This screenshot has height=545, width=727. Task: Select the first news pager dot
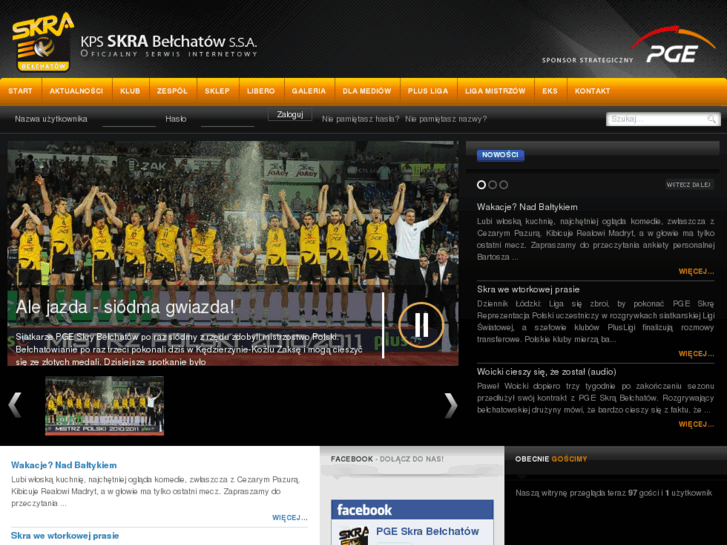click(481, 185)
